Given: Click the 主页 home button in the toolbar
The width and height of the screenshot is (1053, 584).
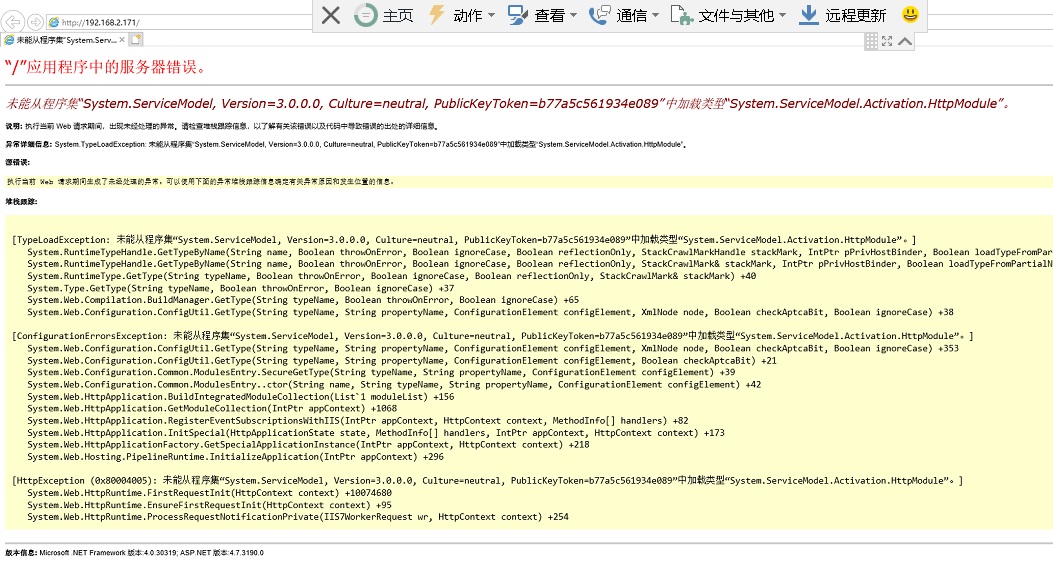Looking at the screenshot, I should pos(385,15).
